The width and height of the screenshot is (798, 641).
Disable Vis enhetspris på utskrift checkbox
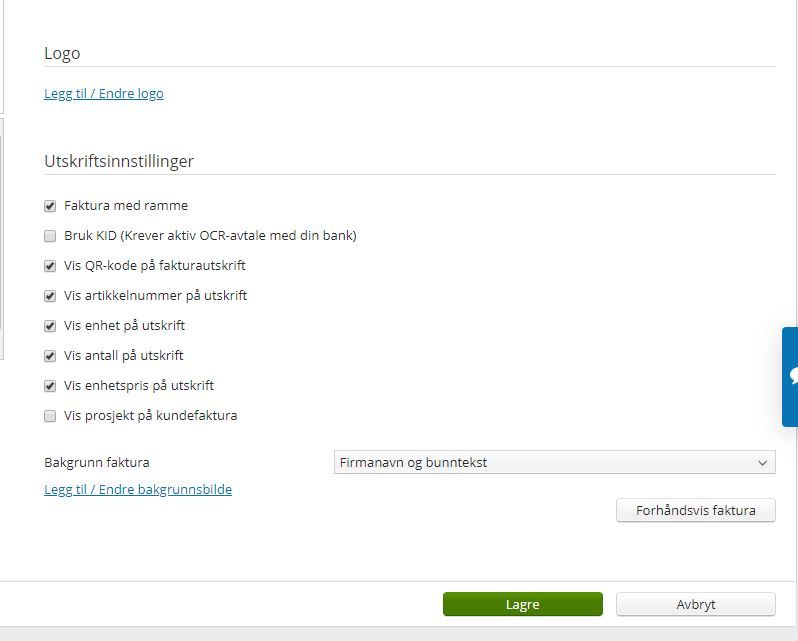[x=50, y=386]
